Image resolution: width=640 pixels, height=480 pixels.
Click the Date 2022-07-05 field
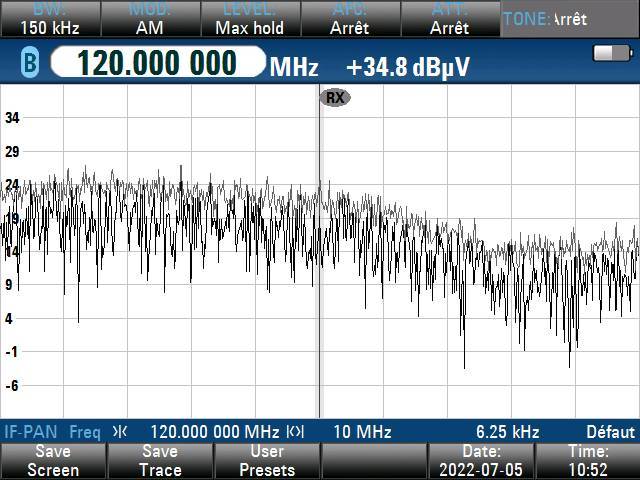[x=481, y=461]
